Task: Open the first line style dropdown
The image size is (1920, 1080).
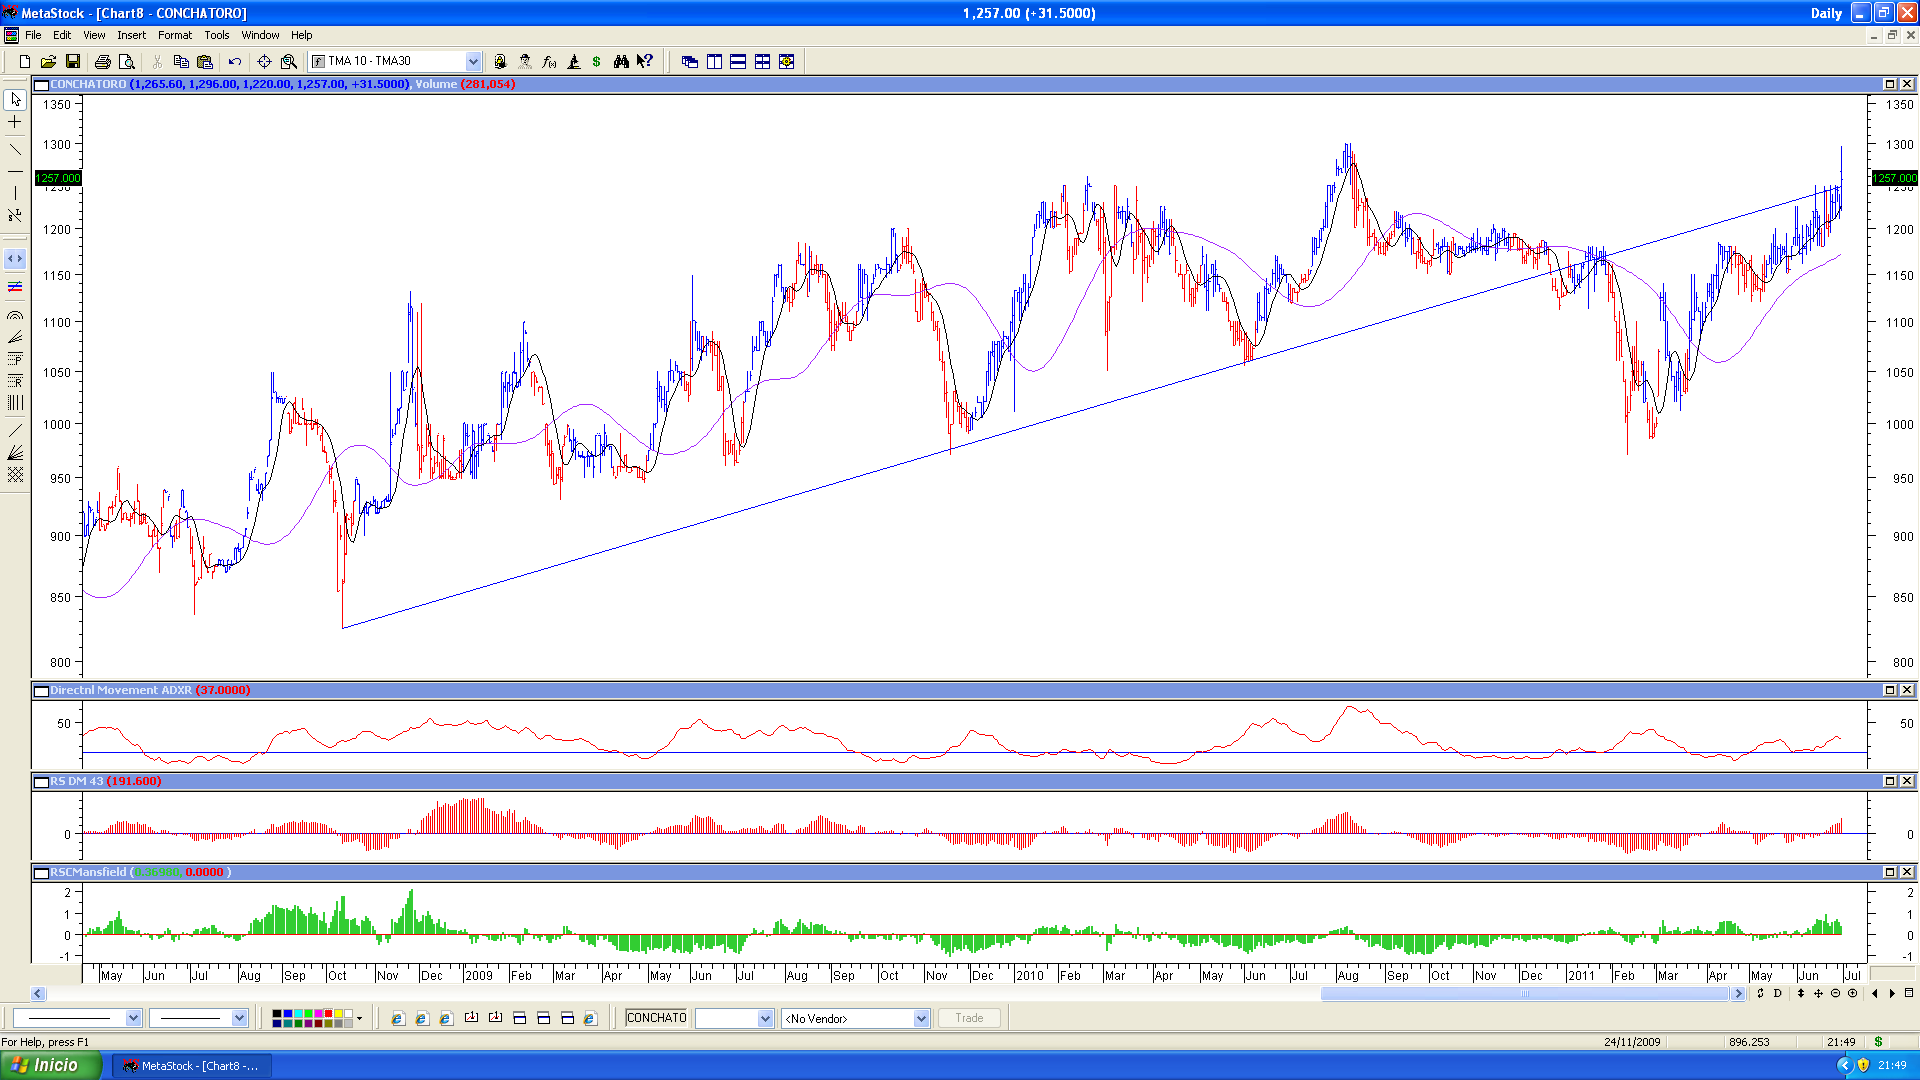Action: [x=133, y=1019]
